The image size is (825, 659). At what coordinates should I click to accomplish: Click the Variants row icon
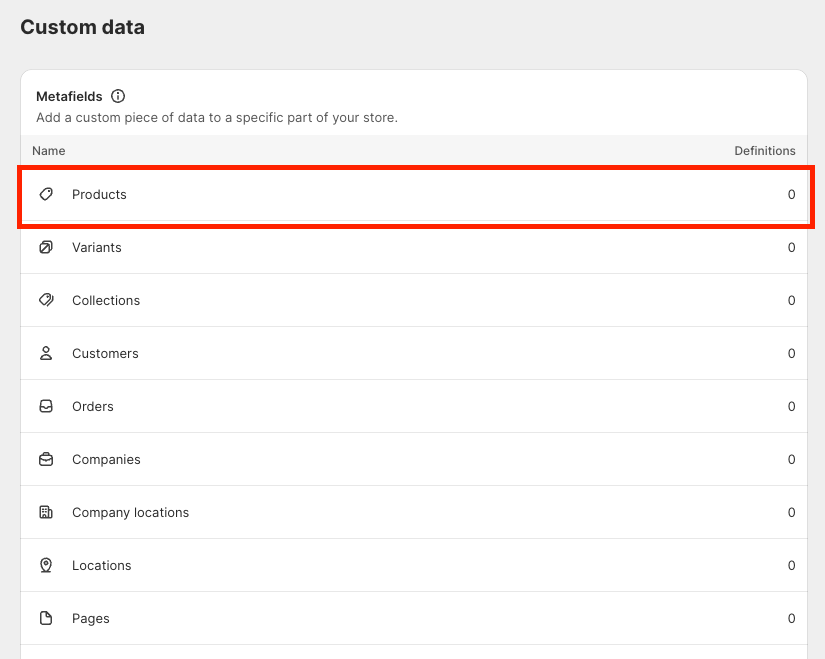point(46,247)
